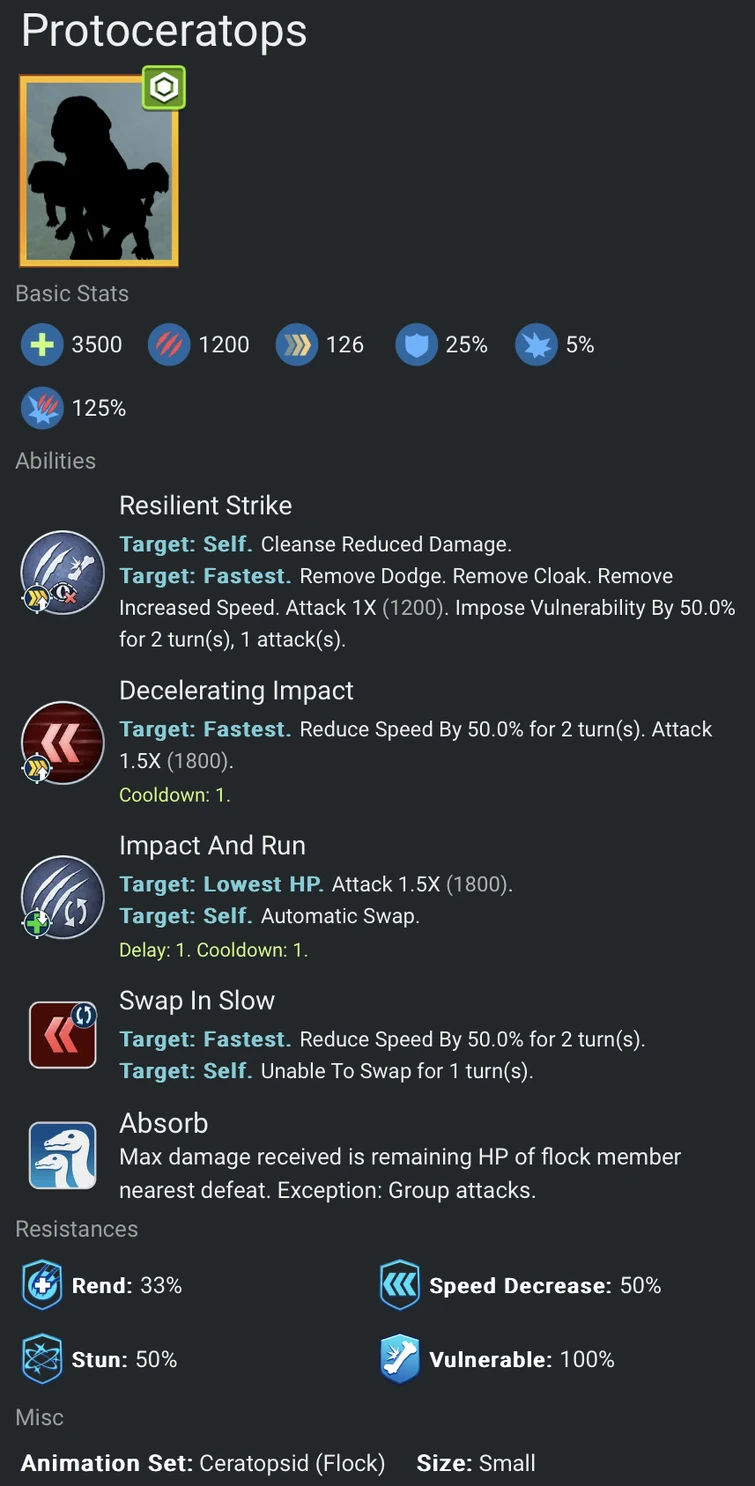
Task: Click the green rarity hexagon badge
Action: 163,87
